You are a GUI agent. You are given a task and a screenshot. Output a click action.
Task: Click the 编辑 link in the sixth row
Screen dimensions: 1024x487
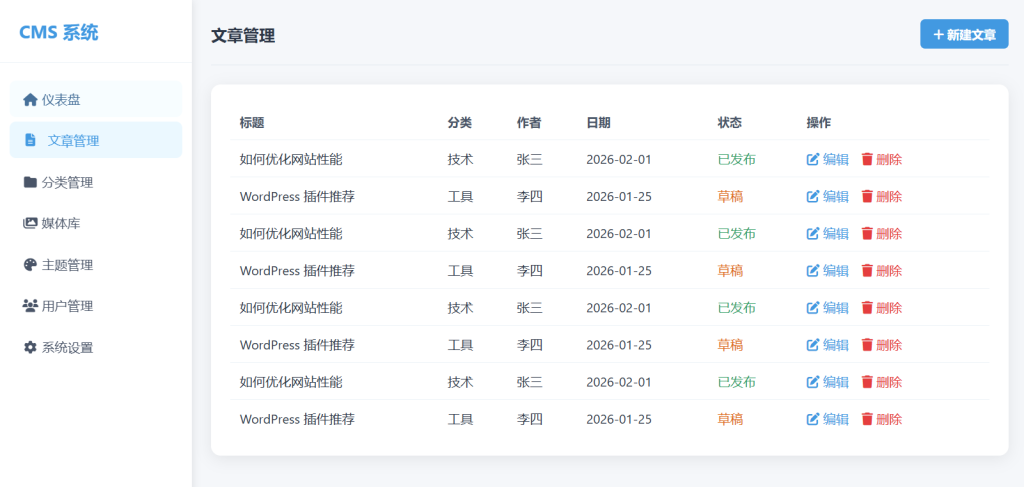pos(835,345)
